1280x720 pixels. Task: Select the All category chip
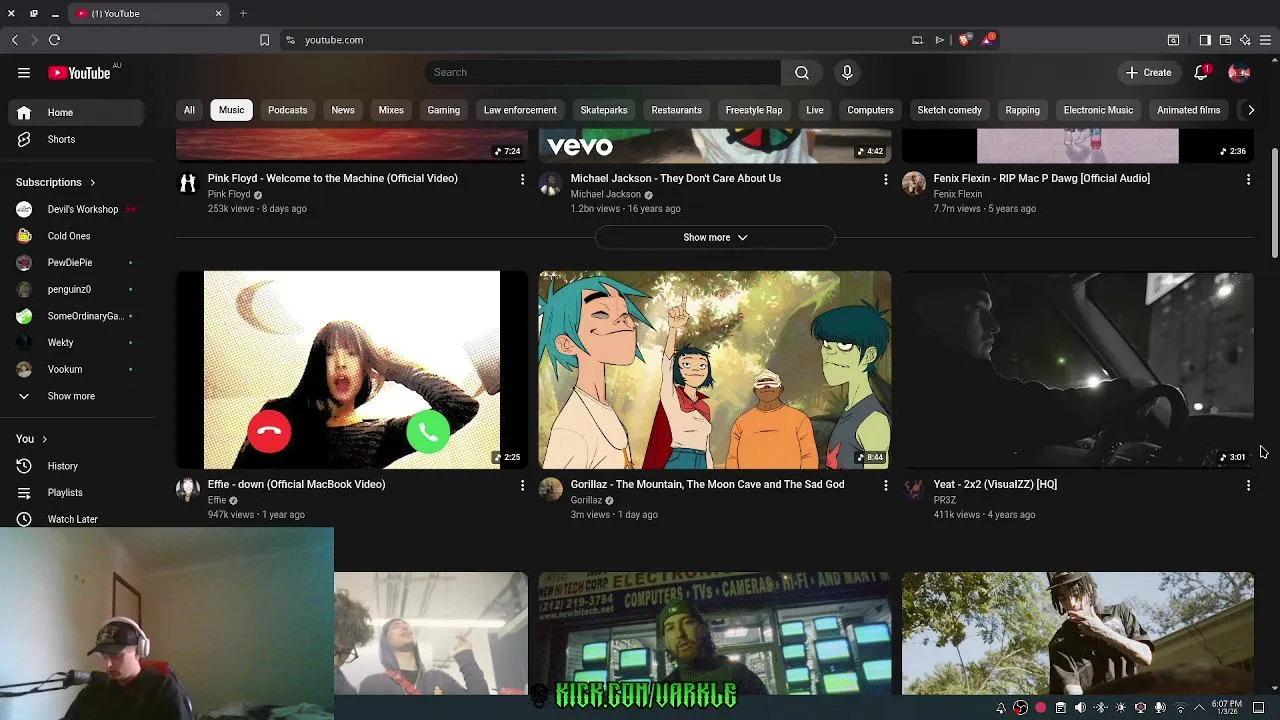click(189, 110)
